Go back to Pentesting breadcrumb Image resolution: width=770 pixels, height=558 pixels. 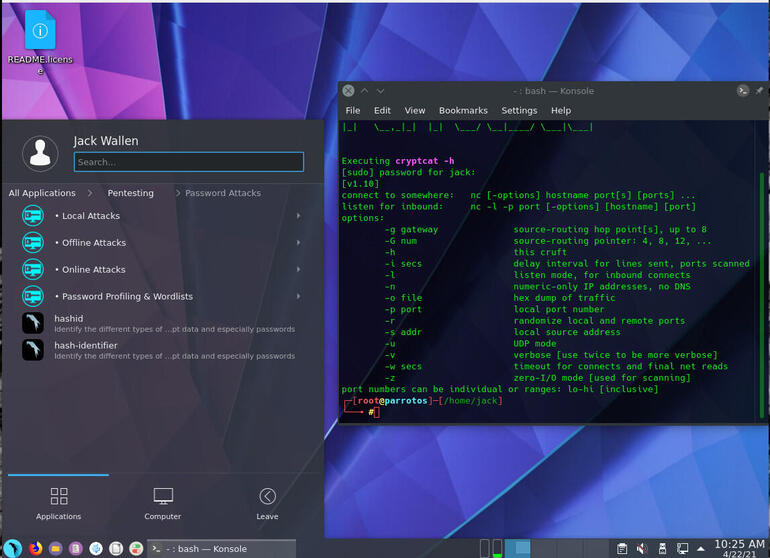tap(131, 193)
